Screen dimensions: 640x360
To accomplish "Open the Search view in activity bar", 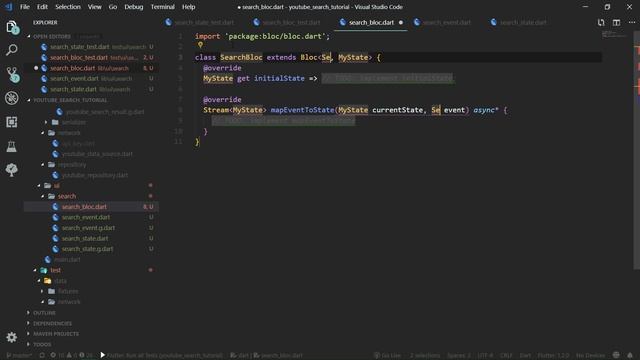I will pos(11,50).
